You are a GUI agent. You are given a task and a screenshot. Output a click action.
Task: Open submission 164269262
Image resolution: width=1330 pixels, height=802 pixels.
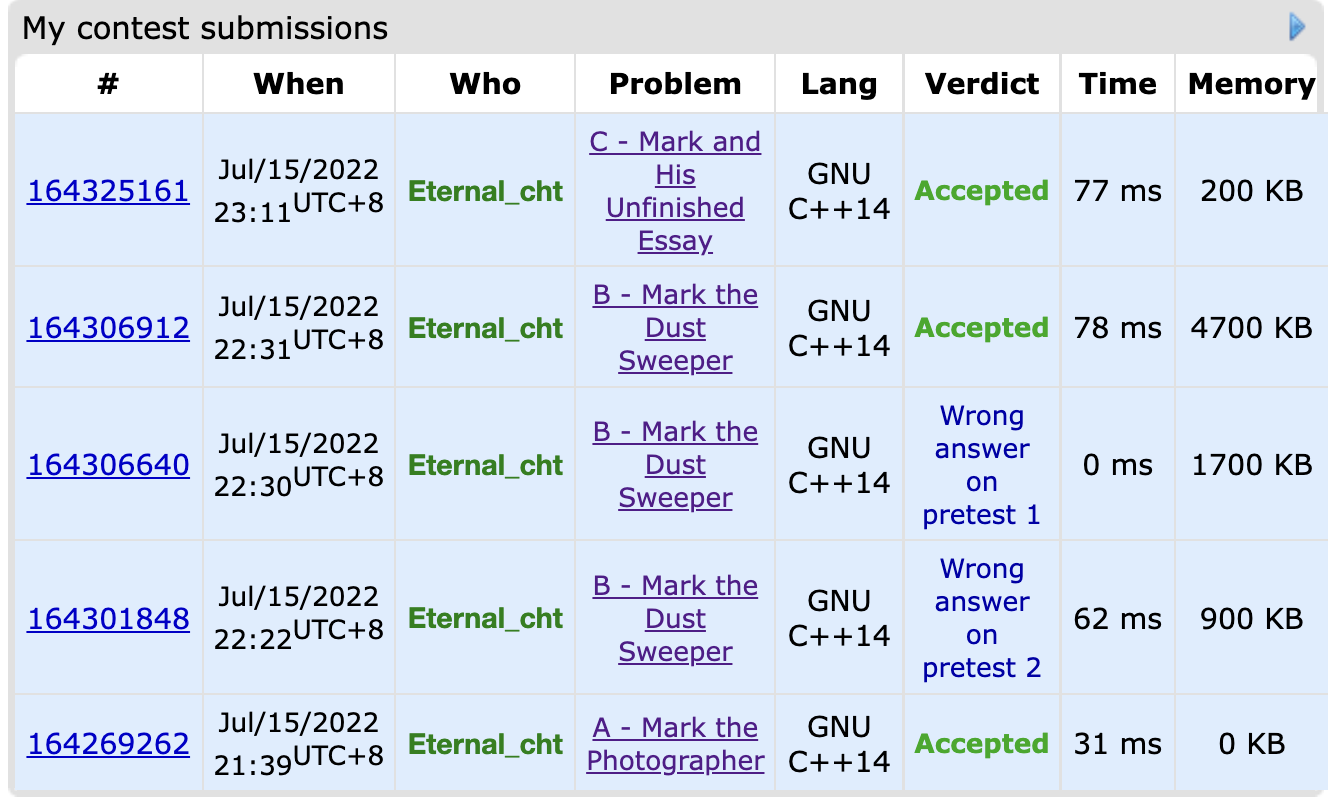pyautogui.click(x=108, y=744)
